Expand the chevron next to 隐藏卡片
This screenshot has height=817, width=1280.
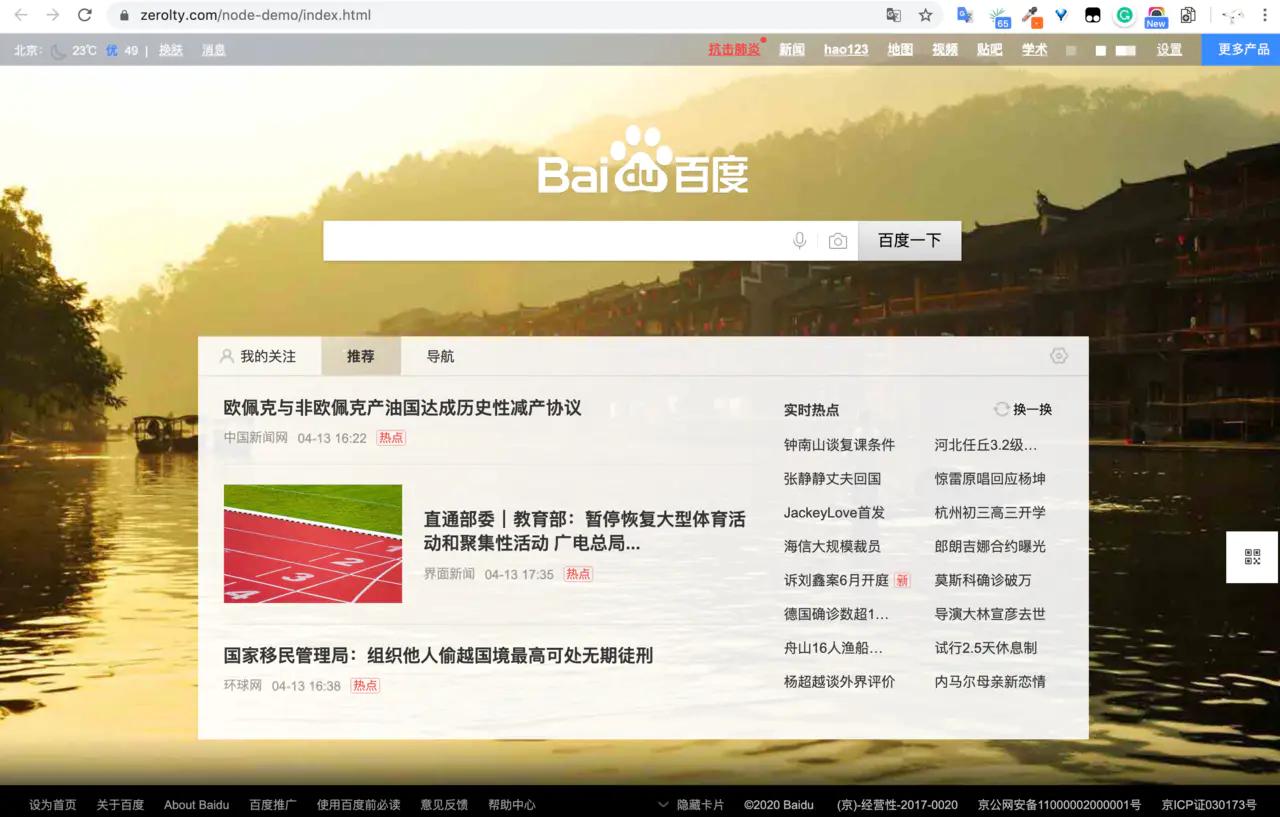point(663,804)
